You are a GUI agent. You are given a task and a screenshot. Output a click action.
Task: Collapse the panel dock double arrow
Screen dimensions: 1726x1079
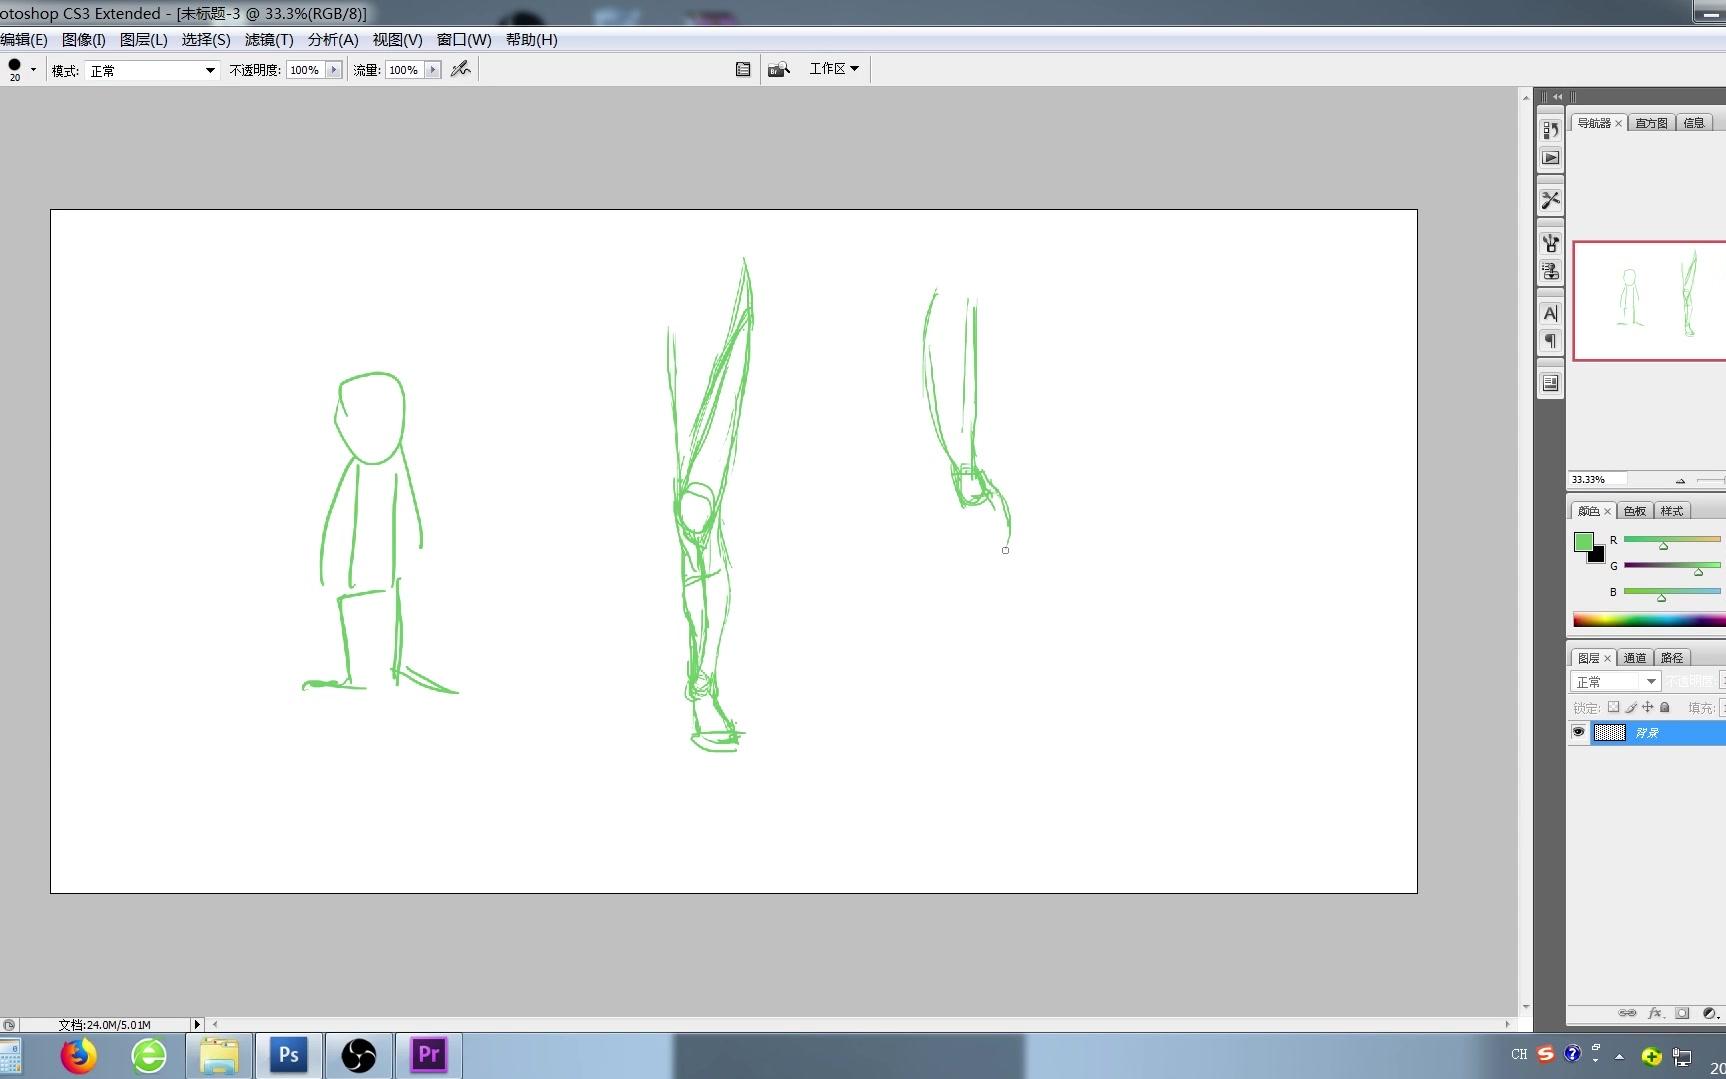1557,97
